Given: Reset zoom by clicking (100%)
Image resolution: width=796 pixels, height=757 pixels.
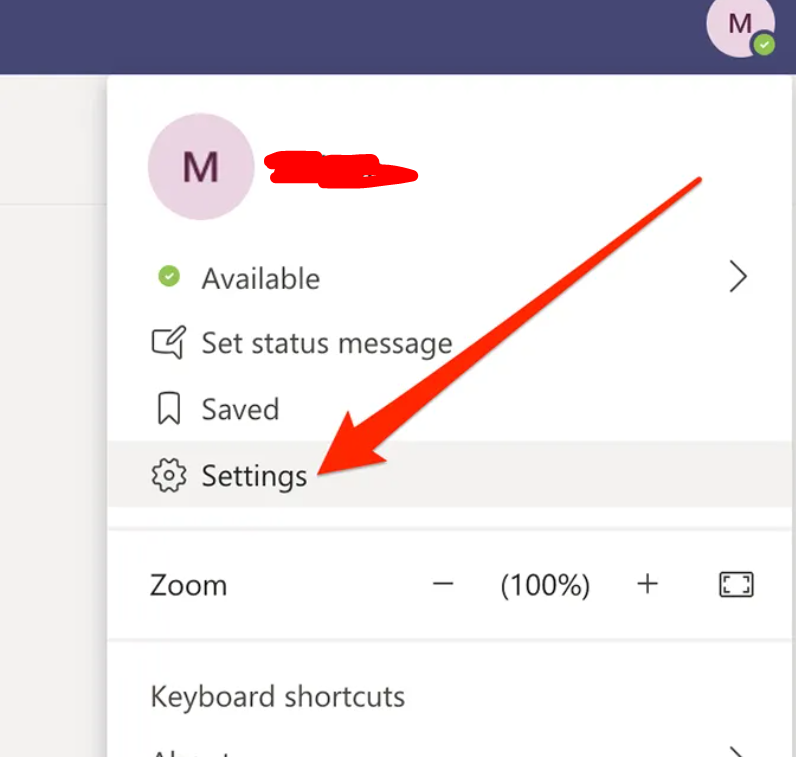Looking at the screenshot, I should pyautogui.click(x=545, y=584).
